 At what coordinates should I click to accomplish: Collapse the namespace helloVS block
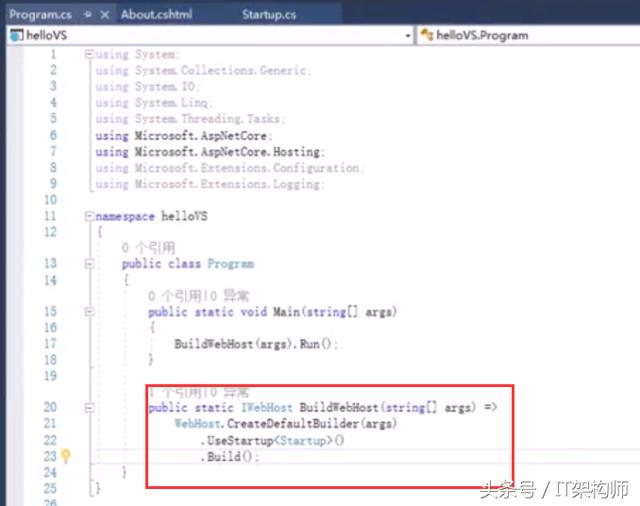[89, 216]
